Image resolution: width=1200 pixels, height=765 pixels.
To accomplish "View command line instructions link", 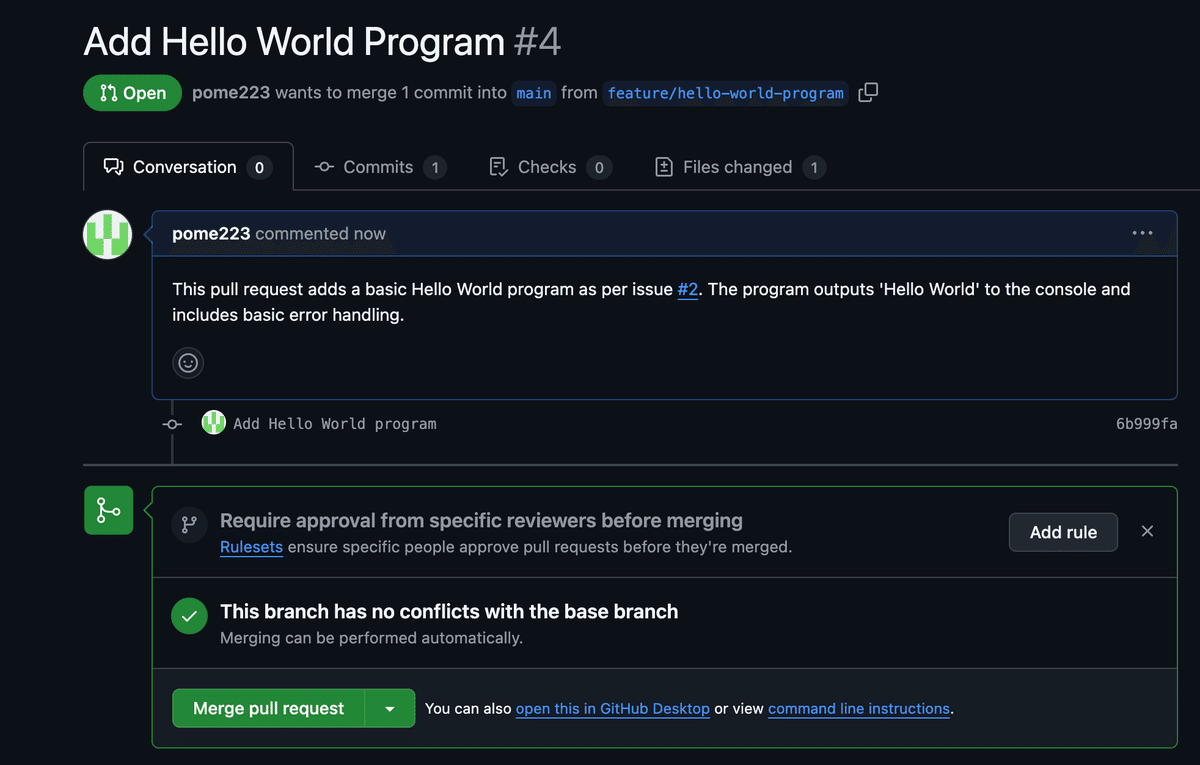I will click(x=859, y=708).
